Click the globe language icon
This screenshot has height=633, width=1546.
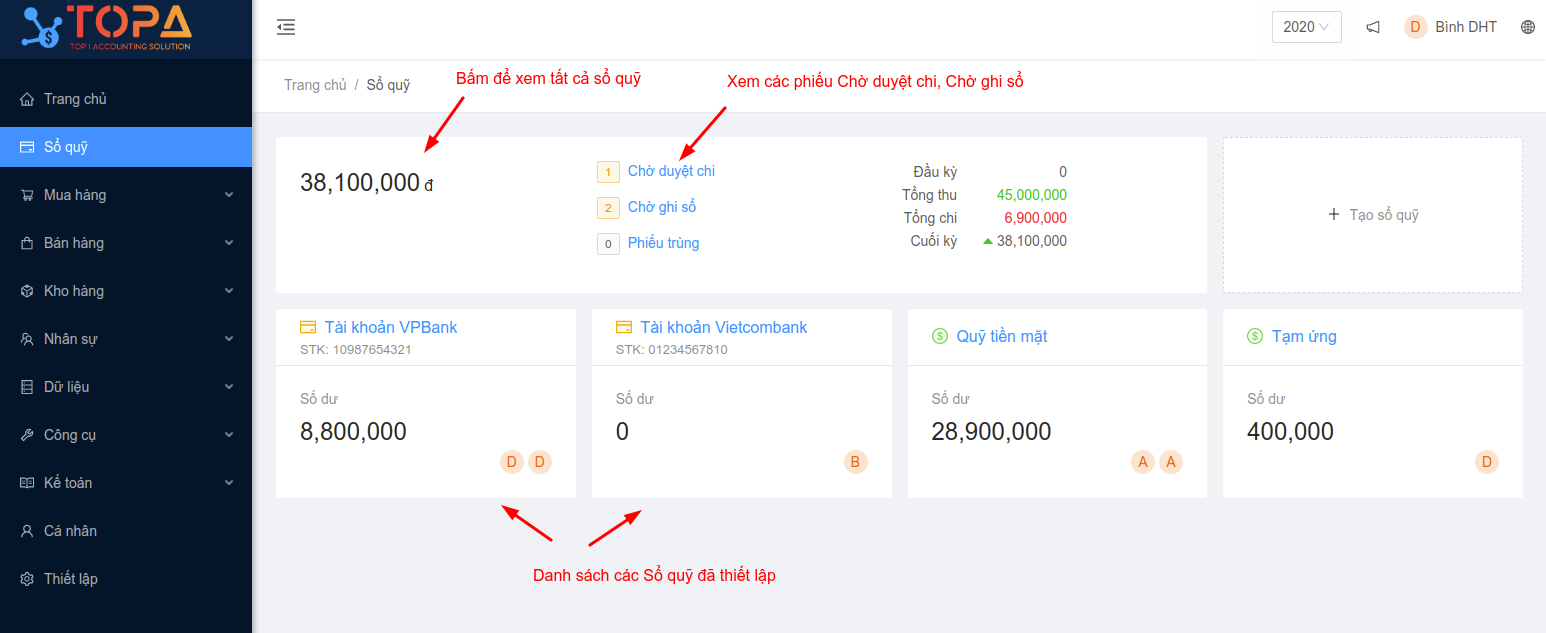tap(1528, 27)
